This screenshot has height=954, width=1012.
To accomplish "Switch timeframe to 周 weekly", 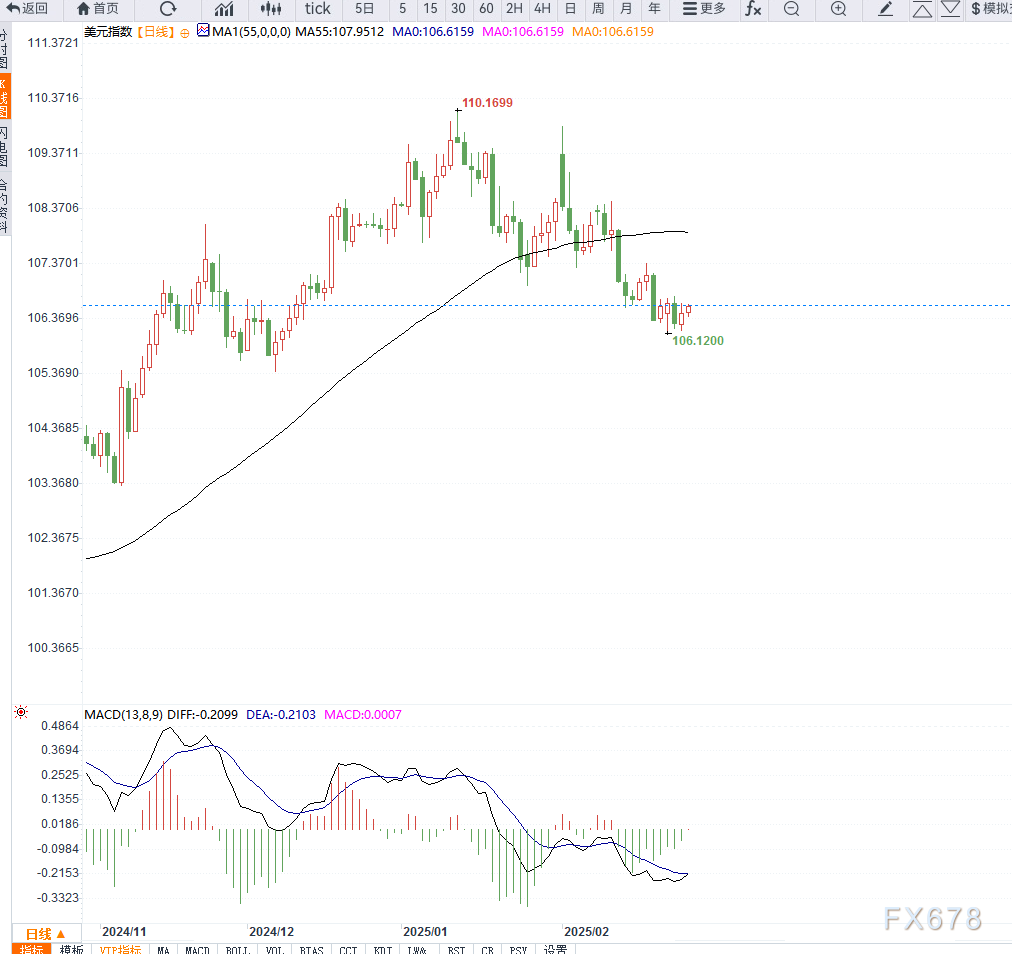I will 598,9.
